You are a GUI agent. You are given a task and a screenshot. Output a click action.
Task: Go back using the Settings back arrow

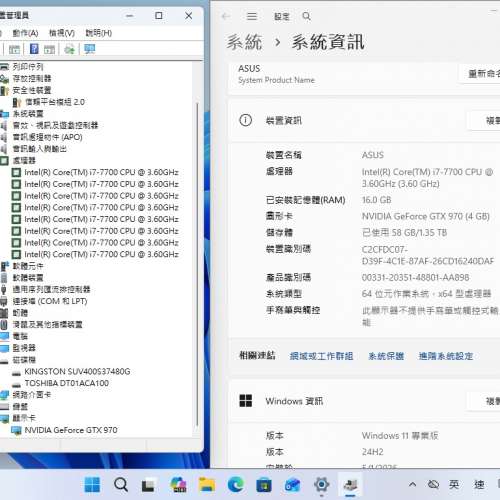point(226,16)
